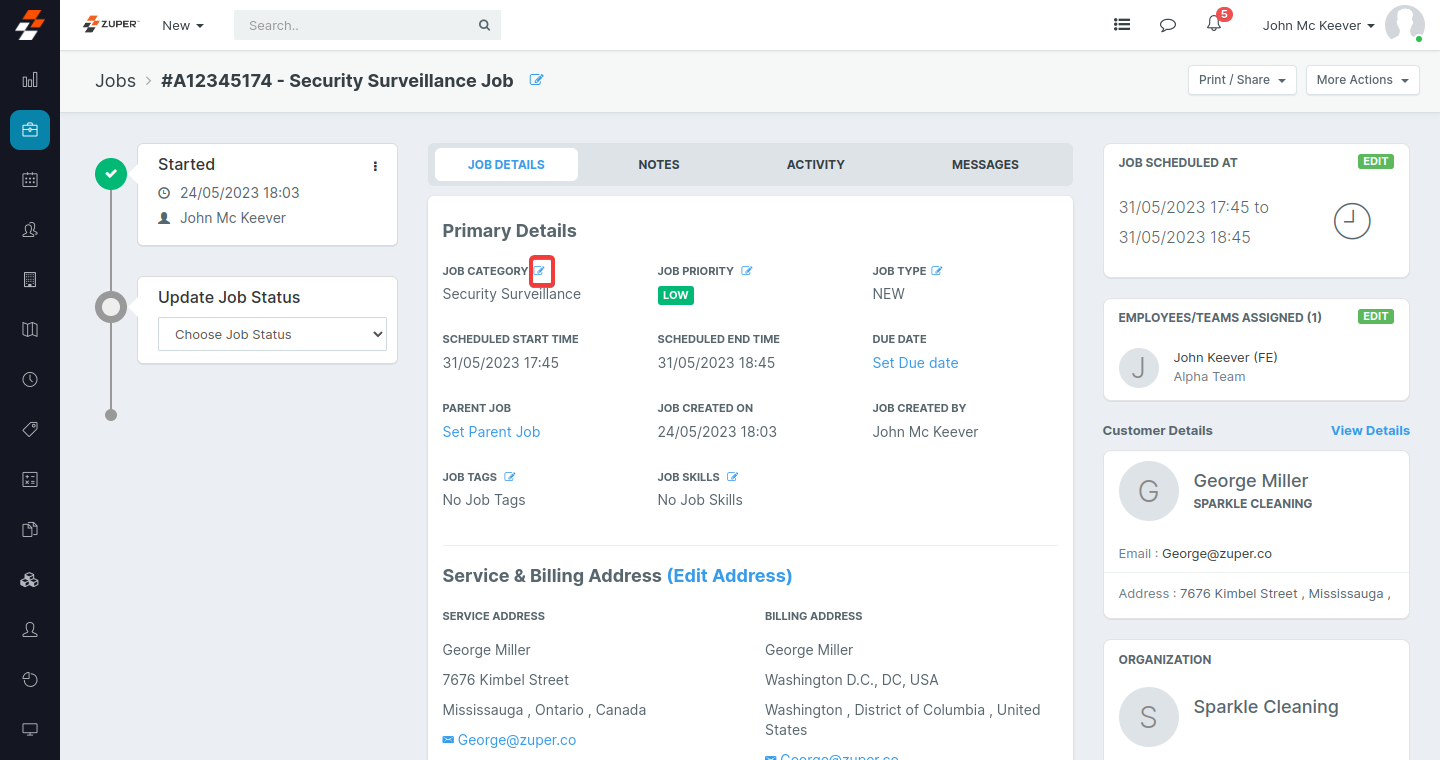Open the Activity tab
The image size is (1440, 760).
click(x=815, y=164)
